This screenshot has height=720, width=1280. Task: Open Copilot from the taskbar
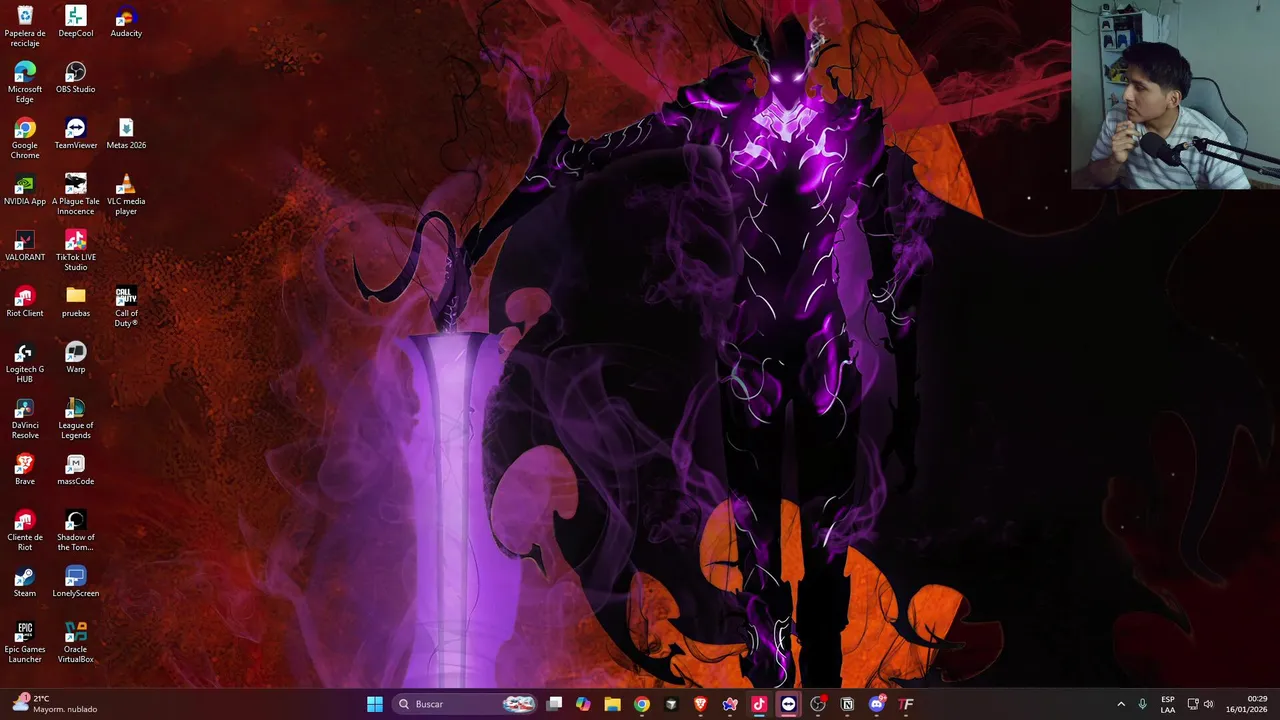click(583, 704)
